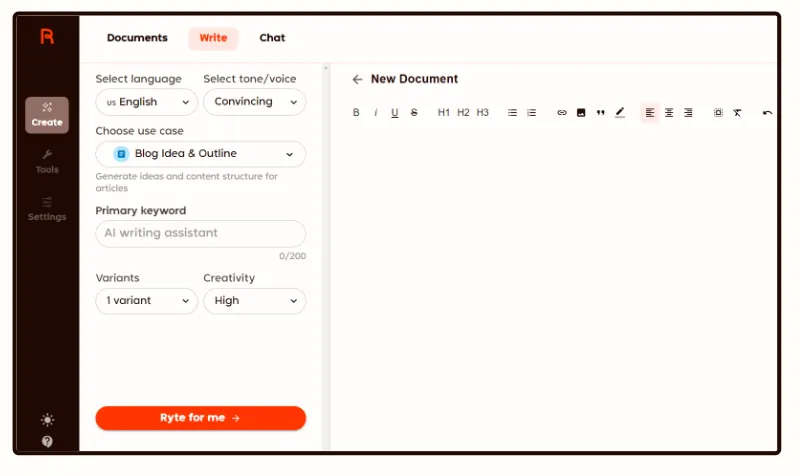Align text center
Screen dimensions: 800x476
click(x=669, y=113)
